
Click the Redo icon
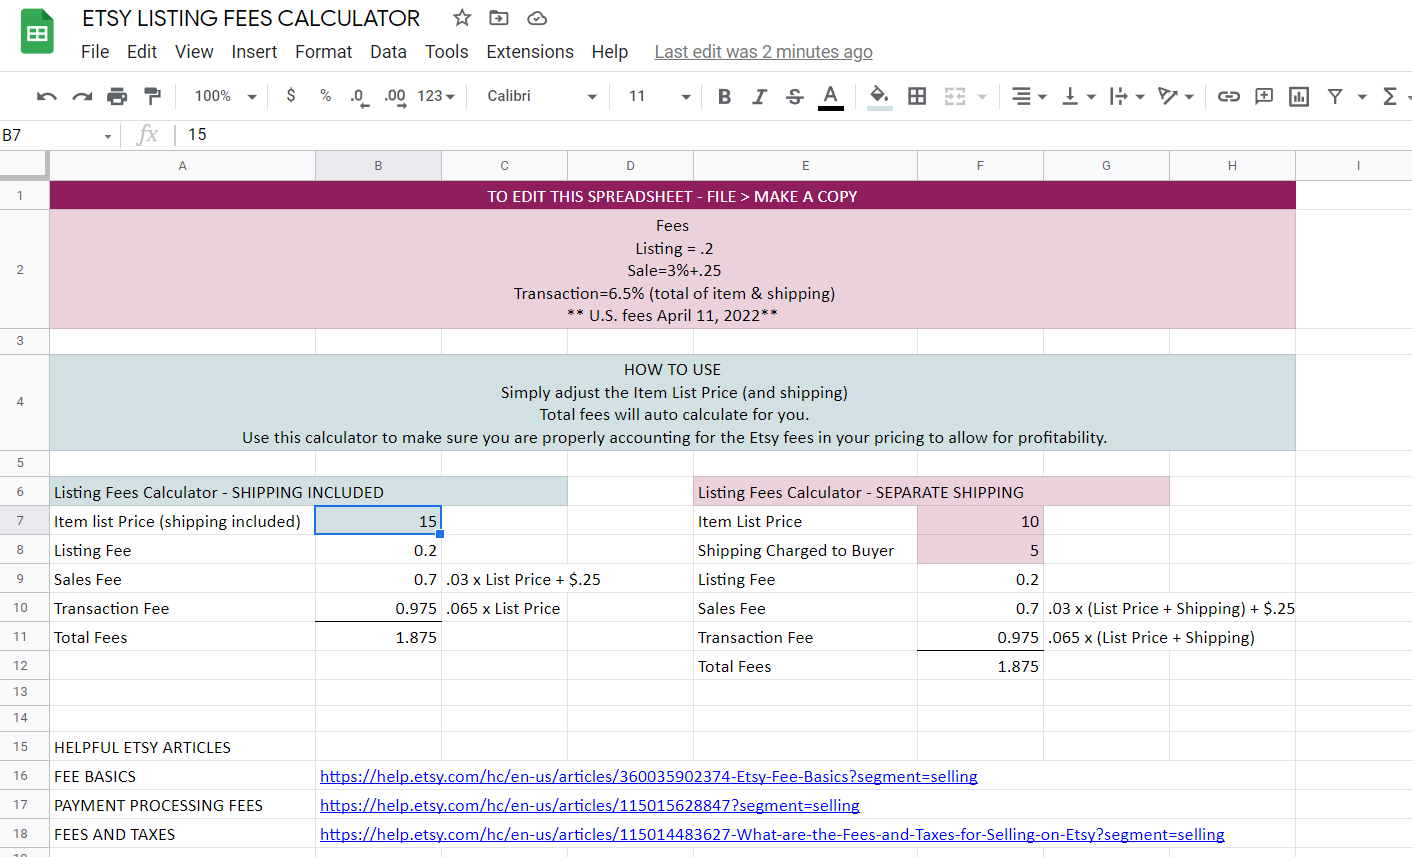point(82,96)
